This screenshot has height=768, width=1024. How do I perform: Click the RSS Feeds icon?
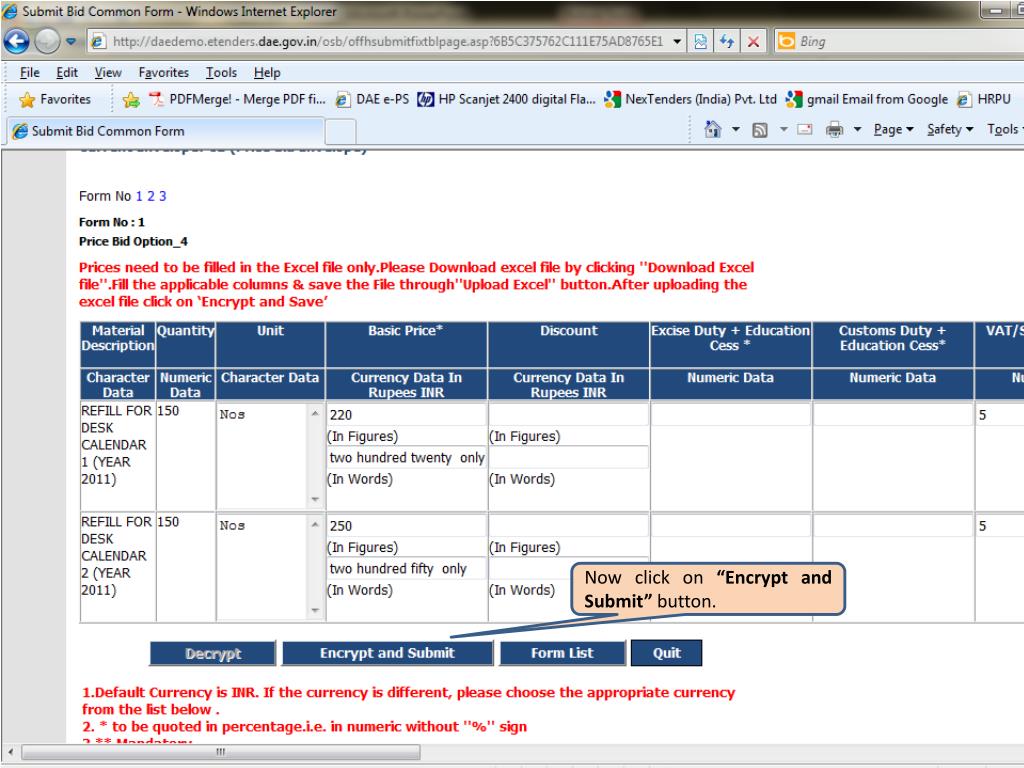(x=760, y=130)
